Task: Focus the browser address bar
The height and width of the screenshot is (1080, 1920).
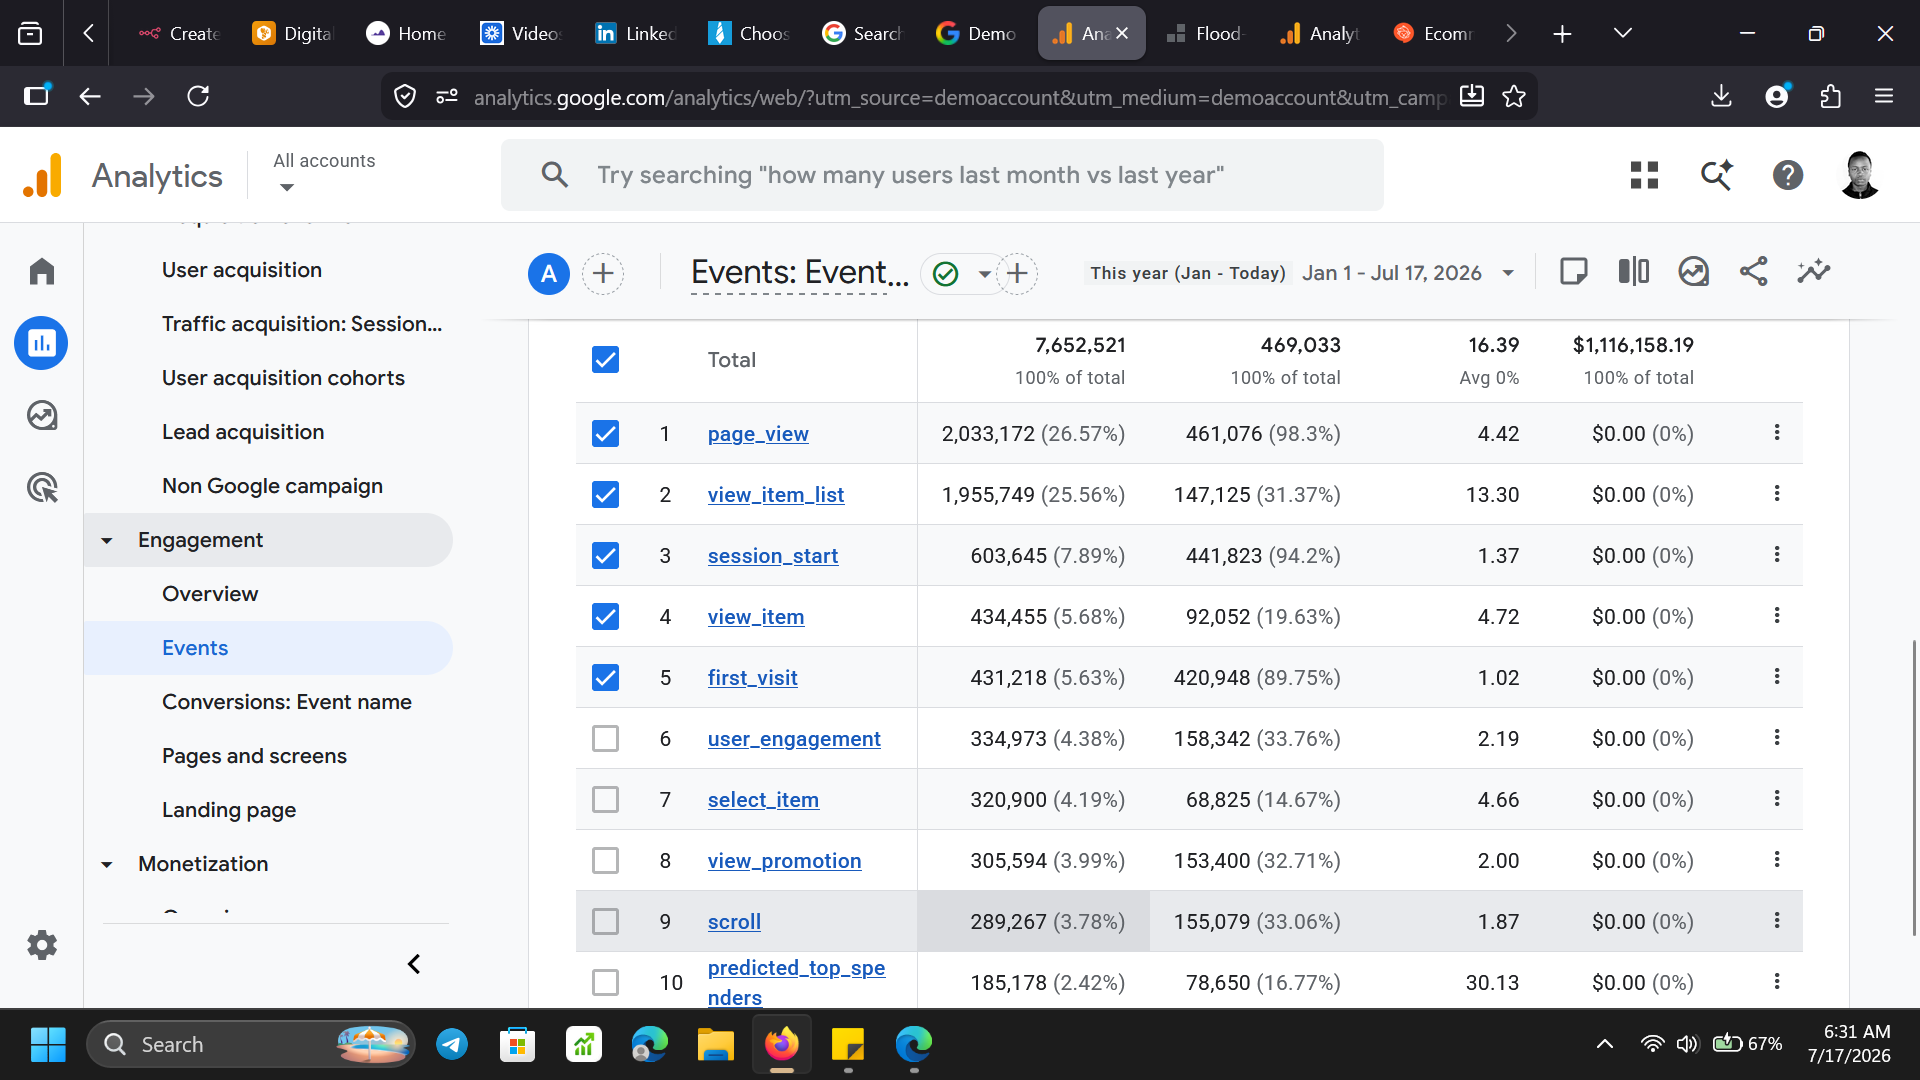Action: click(958, 97)
